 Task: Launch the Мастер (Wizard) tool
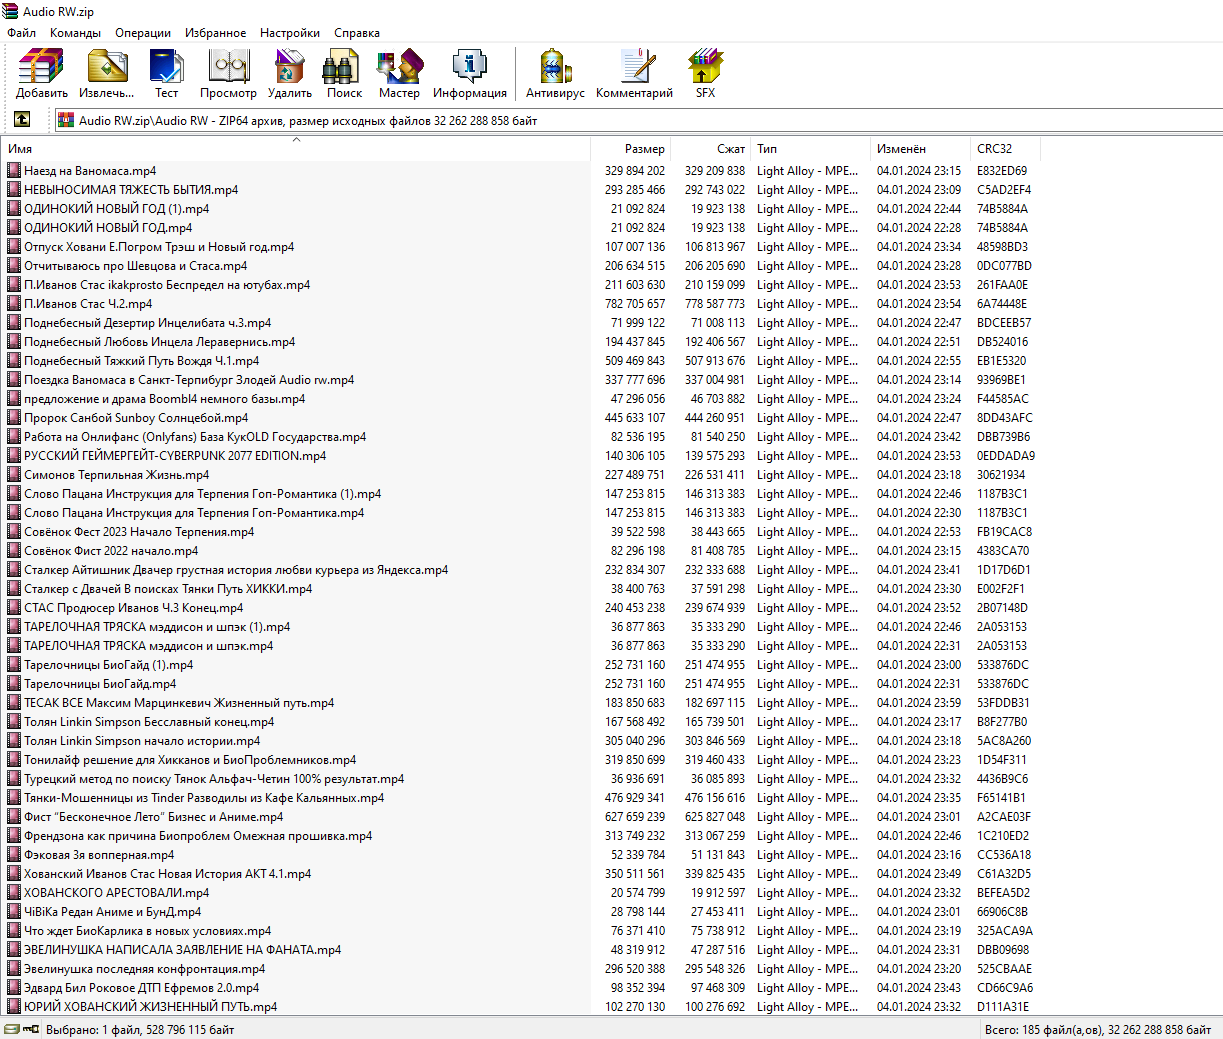(399, 73)
